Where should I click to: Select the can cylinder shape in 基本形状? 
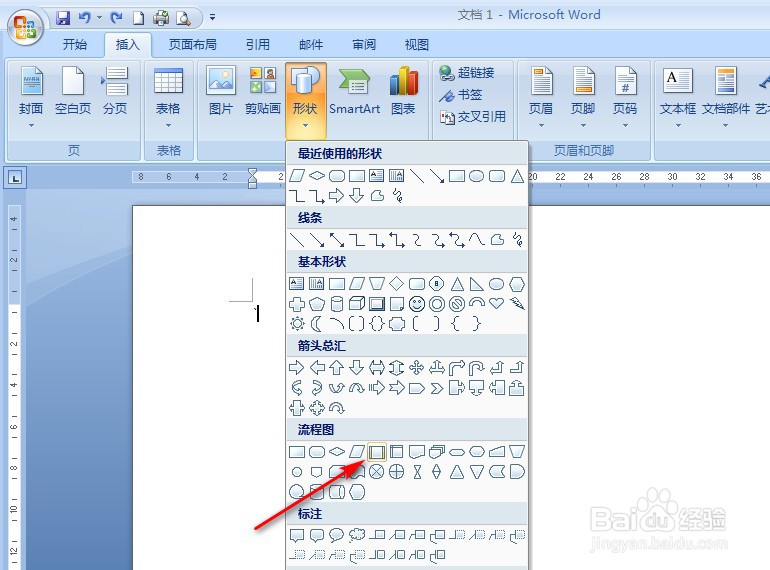coord(337,304)
